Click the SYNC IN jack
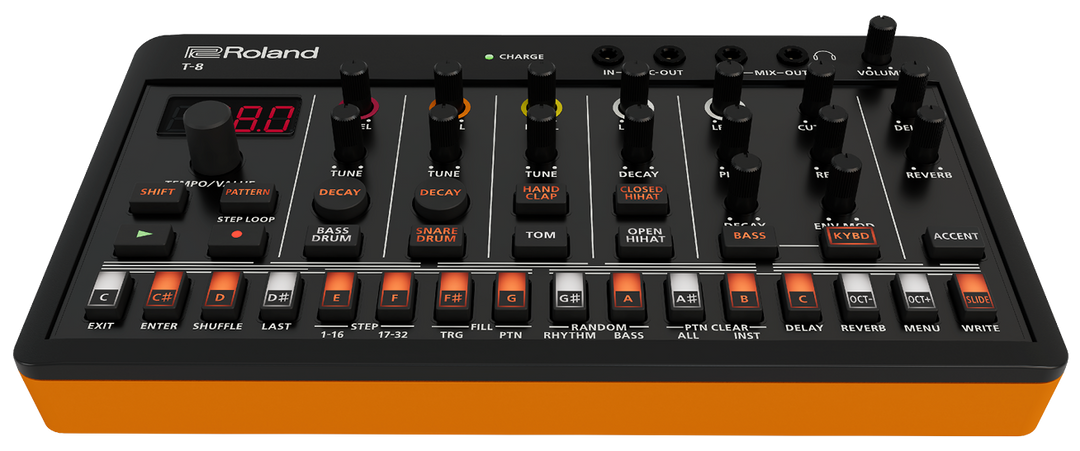Viewport: 1080px width, 451px height. [x=610, y=54]
